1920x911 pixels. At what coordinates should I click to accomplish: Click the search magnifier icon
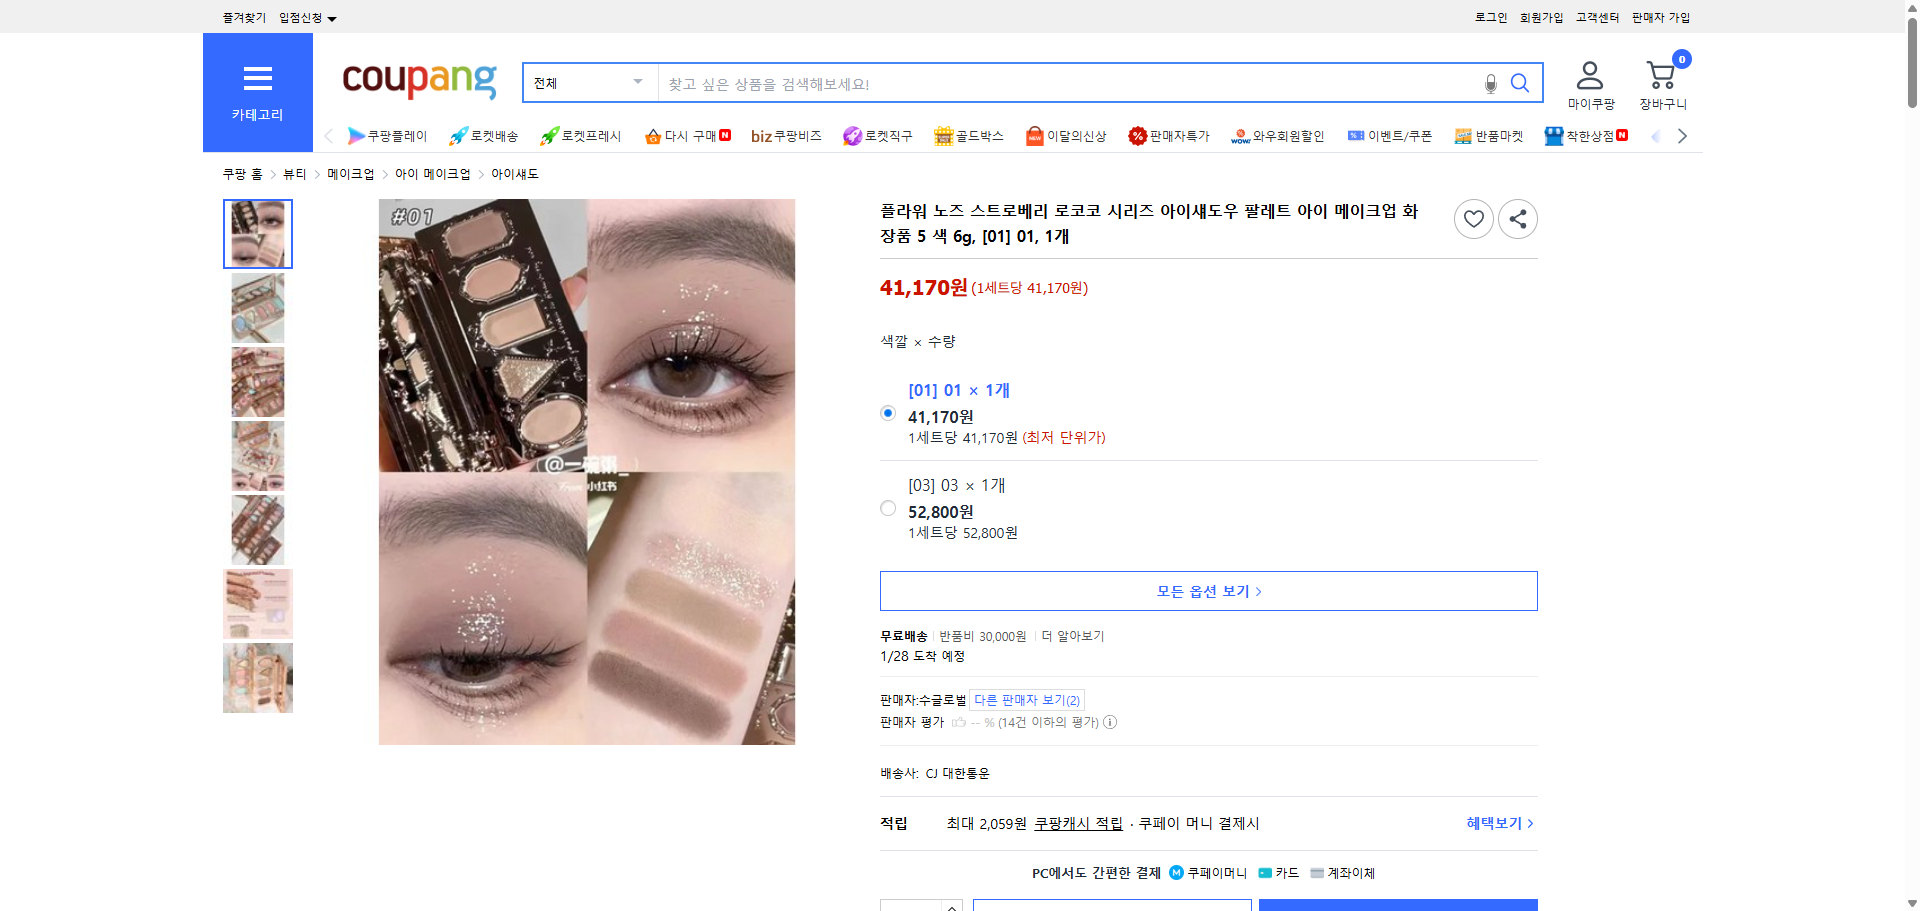pyautogui.click(x=1519, y=83)
